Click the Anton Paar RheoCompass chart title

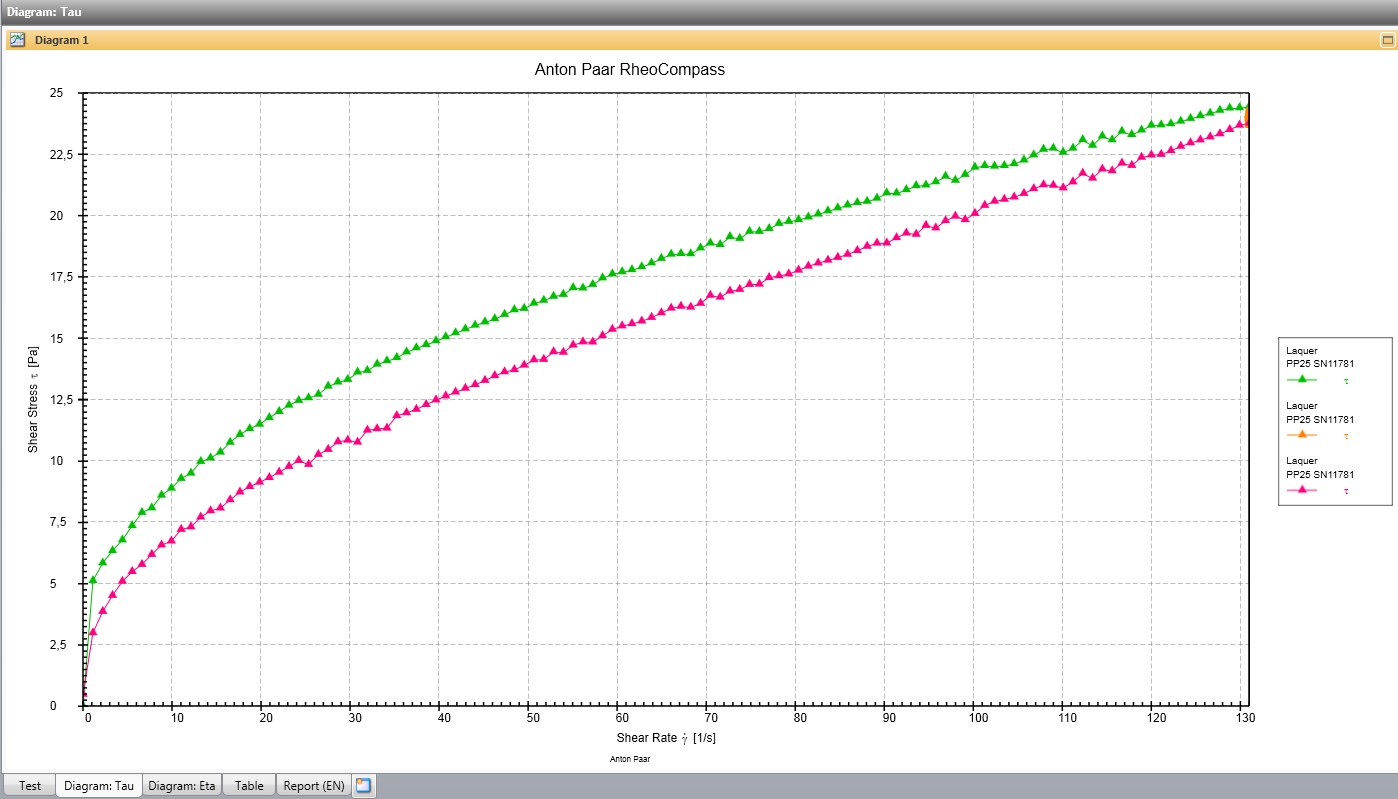(630, 70)
